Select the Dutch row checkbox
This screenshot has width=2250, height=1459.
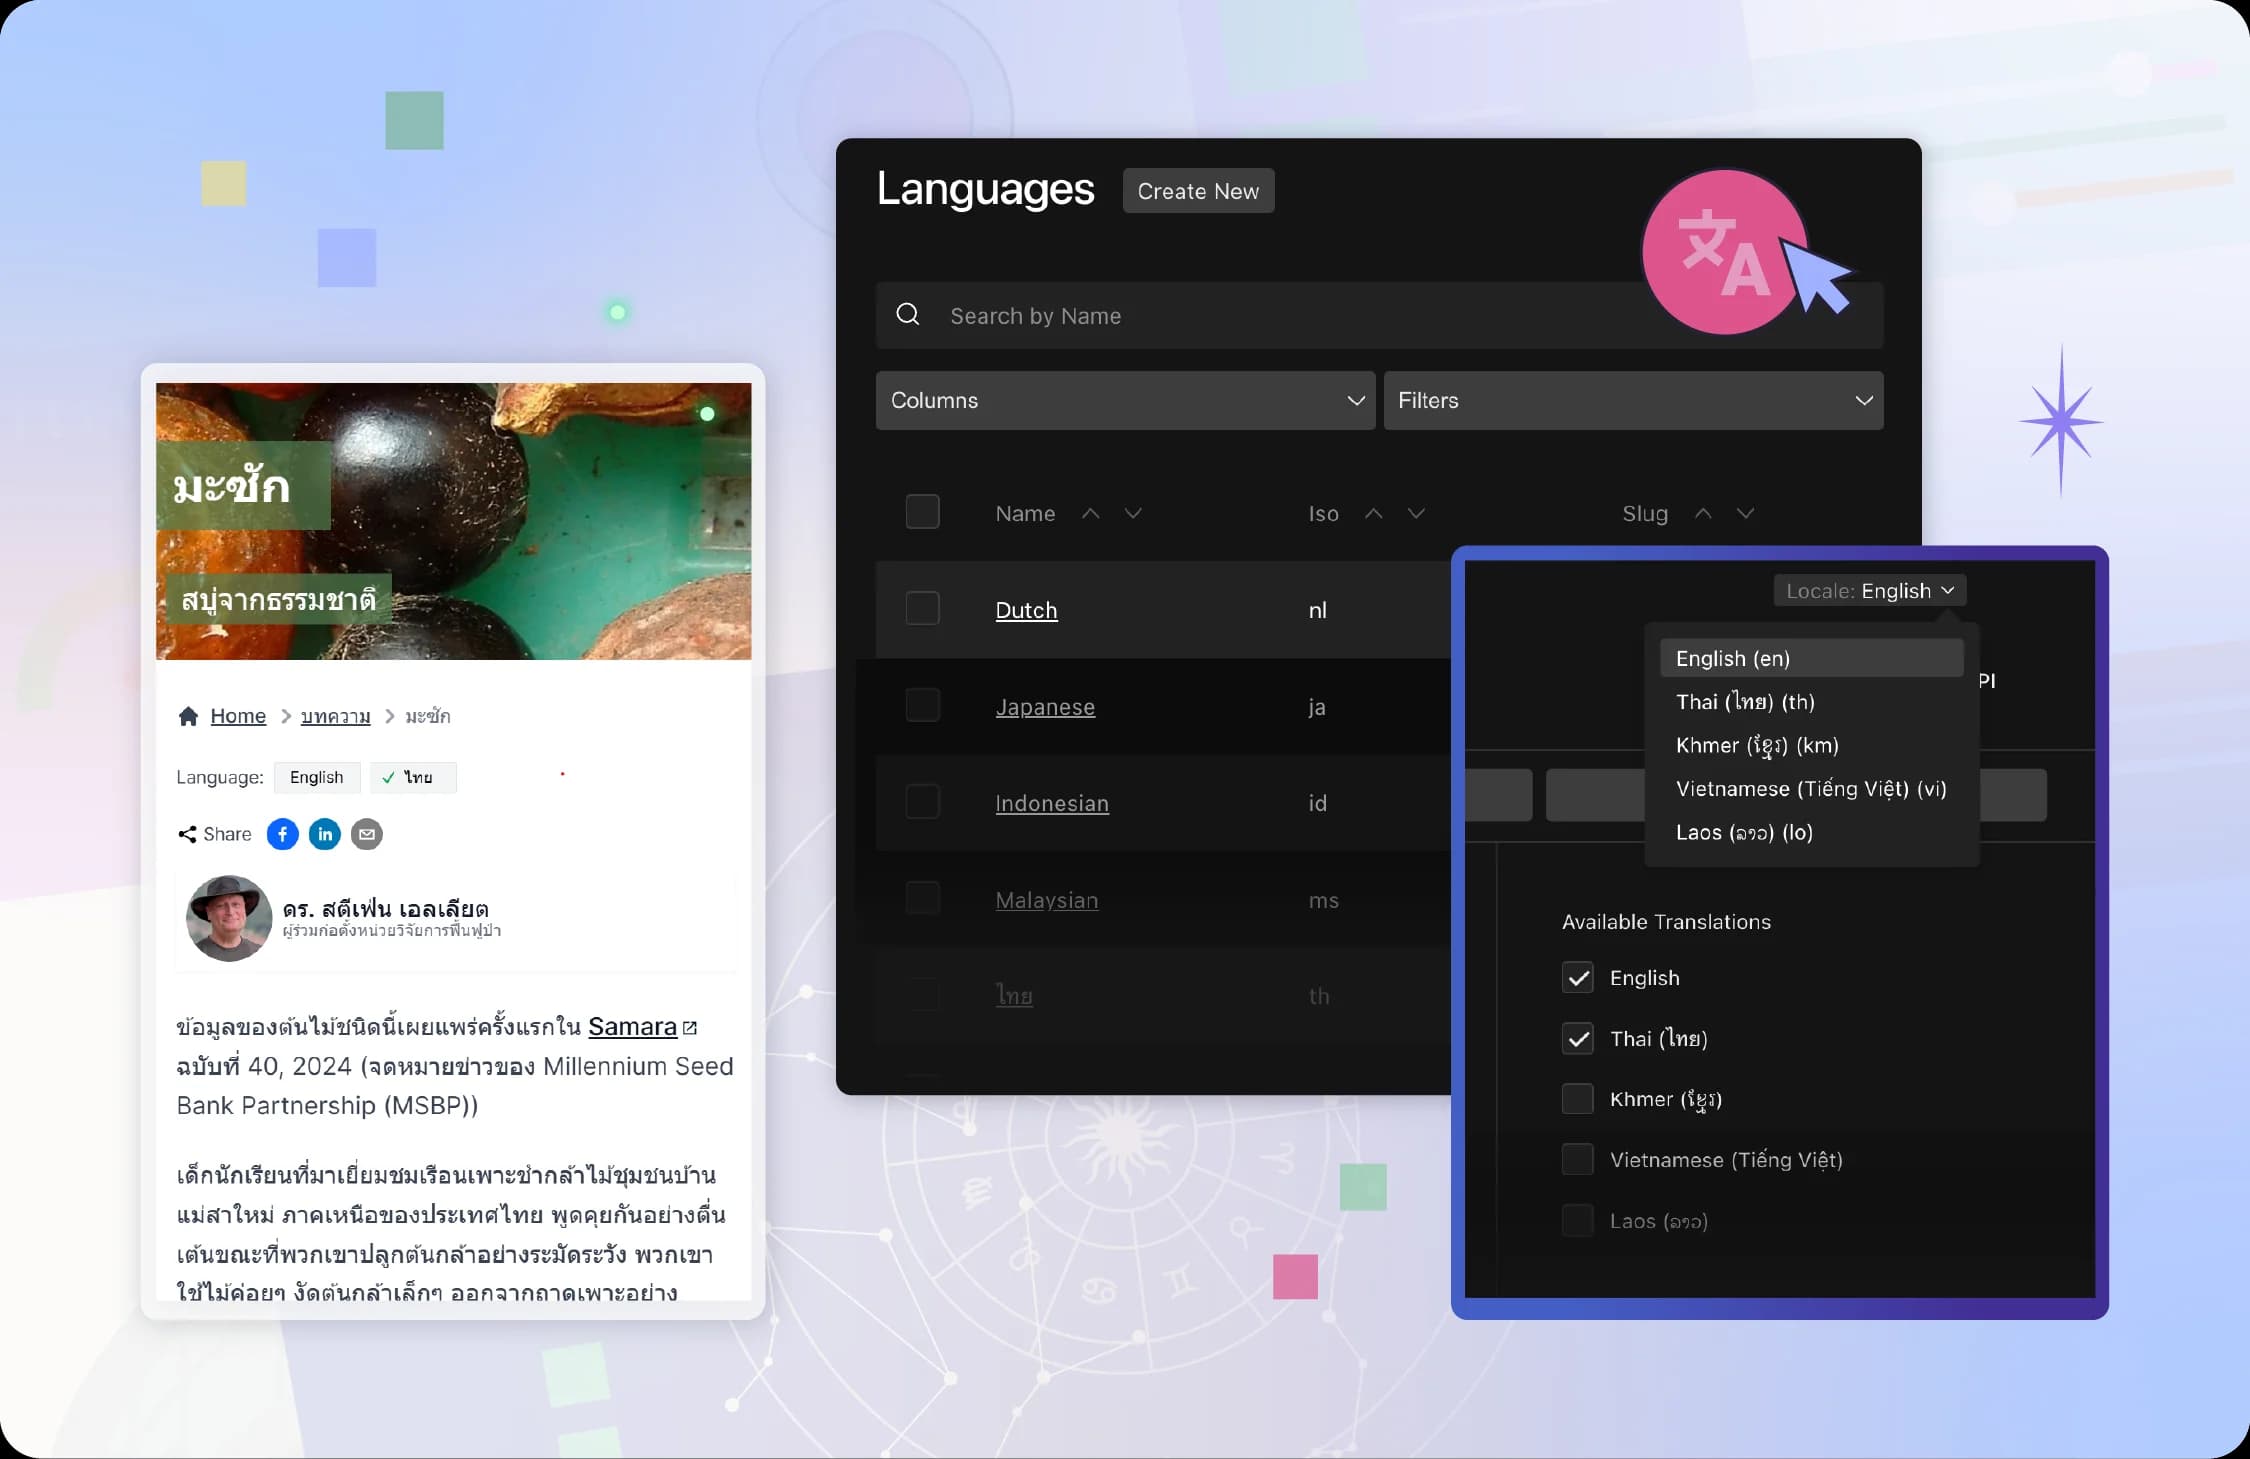[x=923, y=608]
